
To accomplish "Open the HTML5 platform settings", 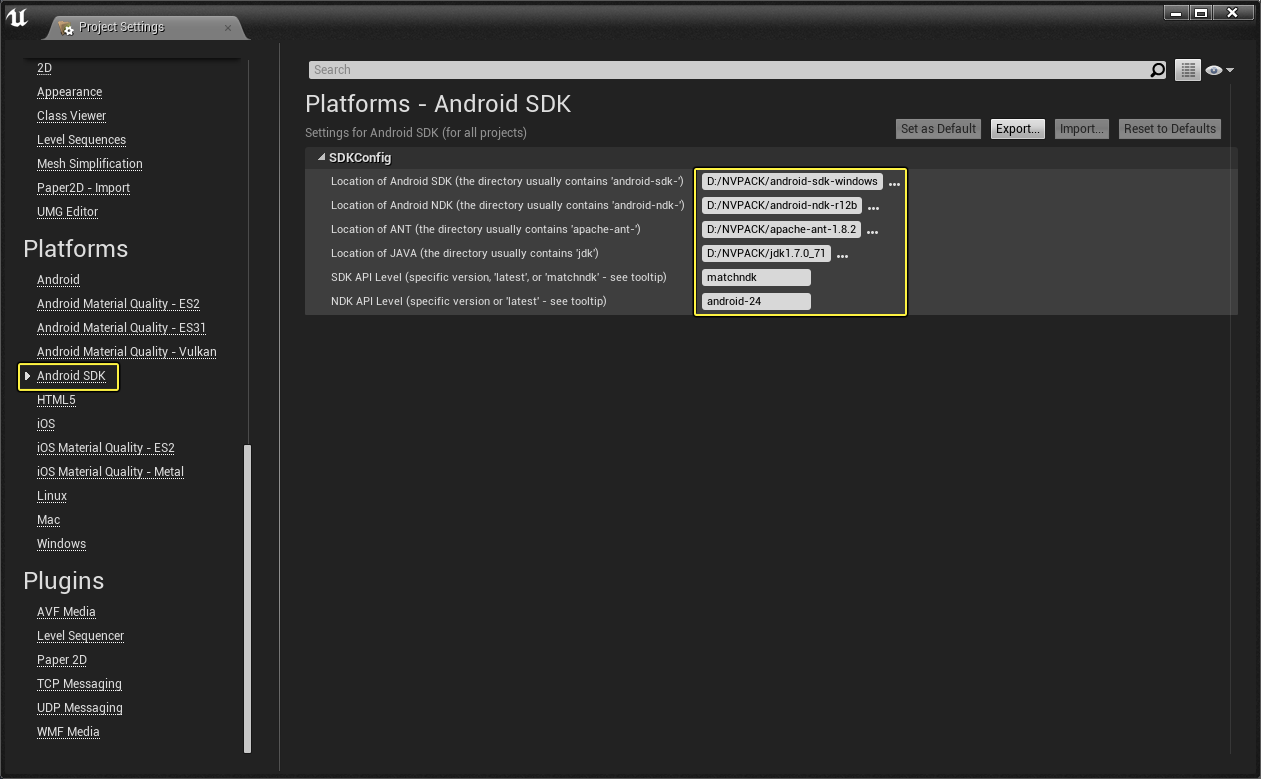I will (56, 400).
